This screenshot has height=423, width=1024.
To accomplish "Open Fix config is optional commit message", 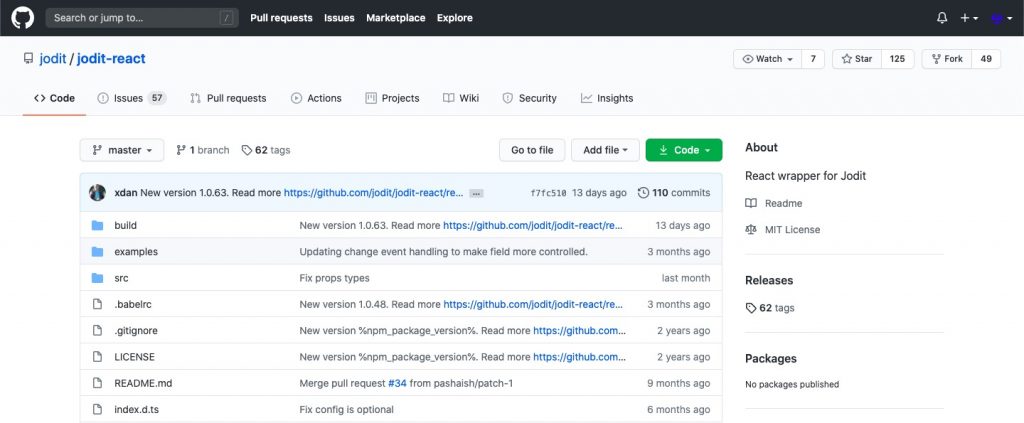I will [x=346, y=410].
